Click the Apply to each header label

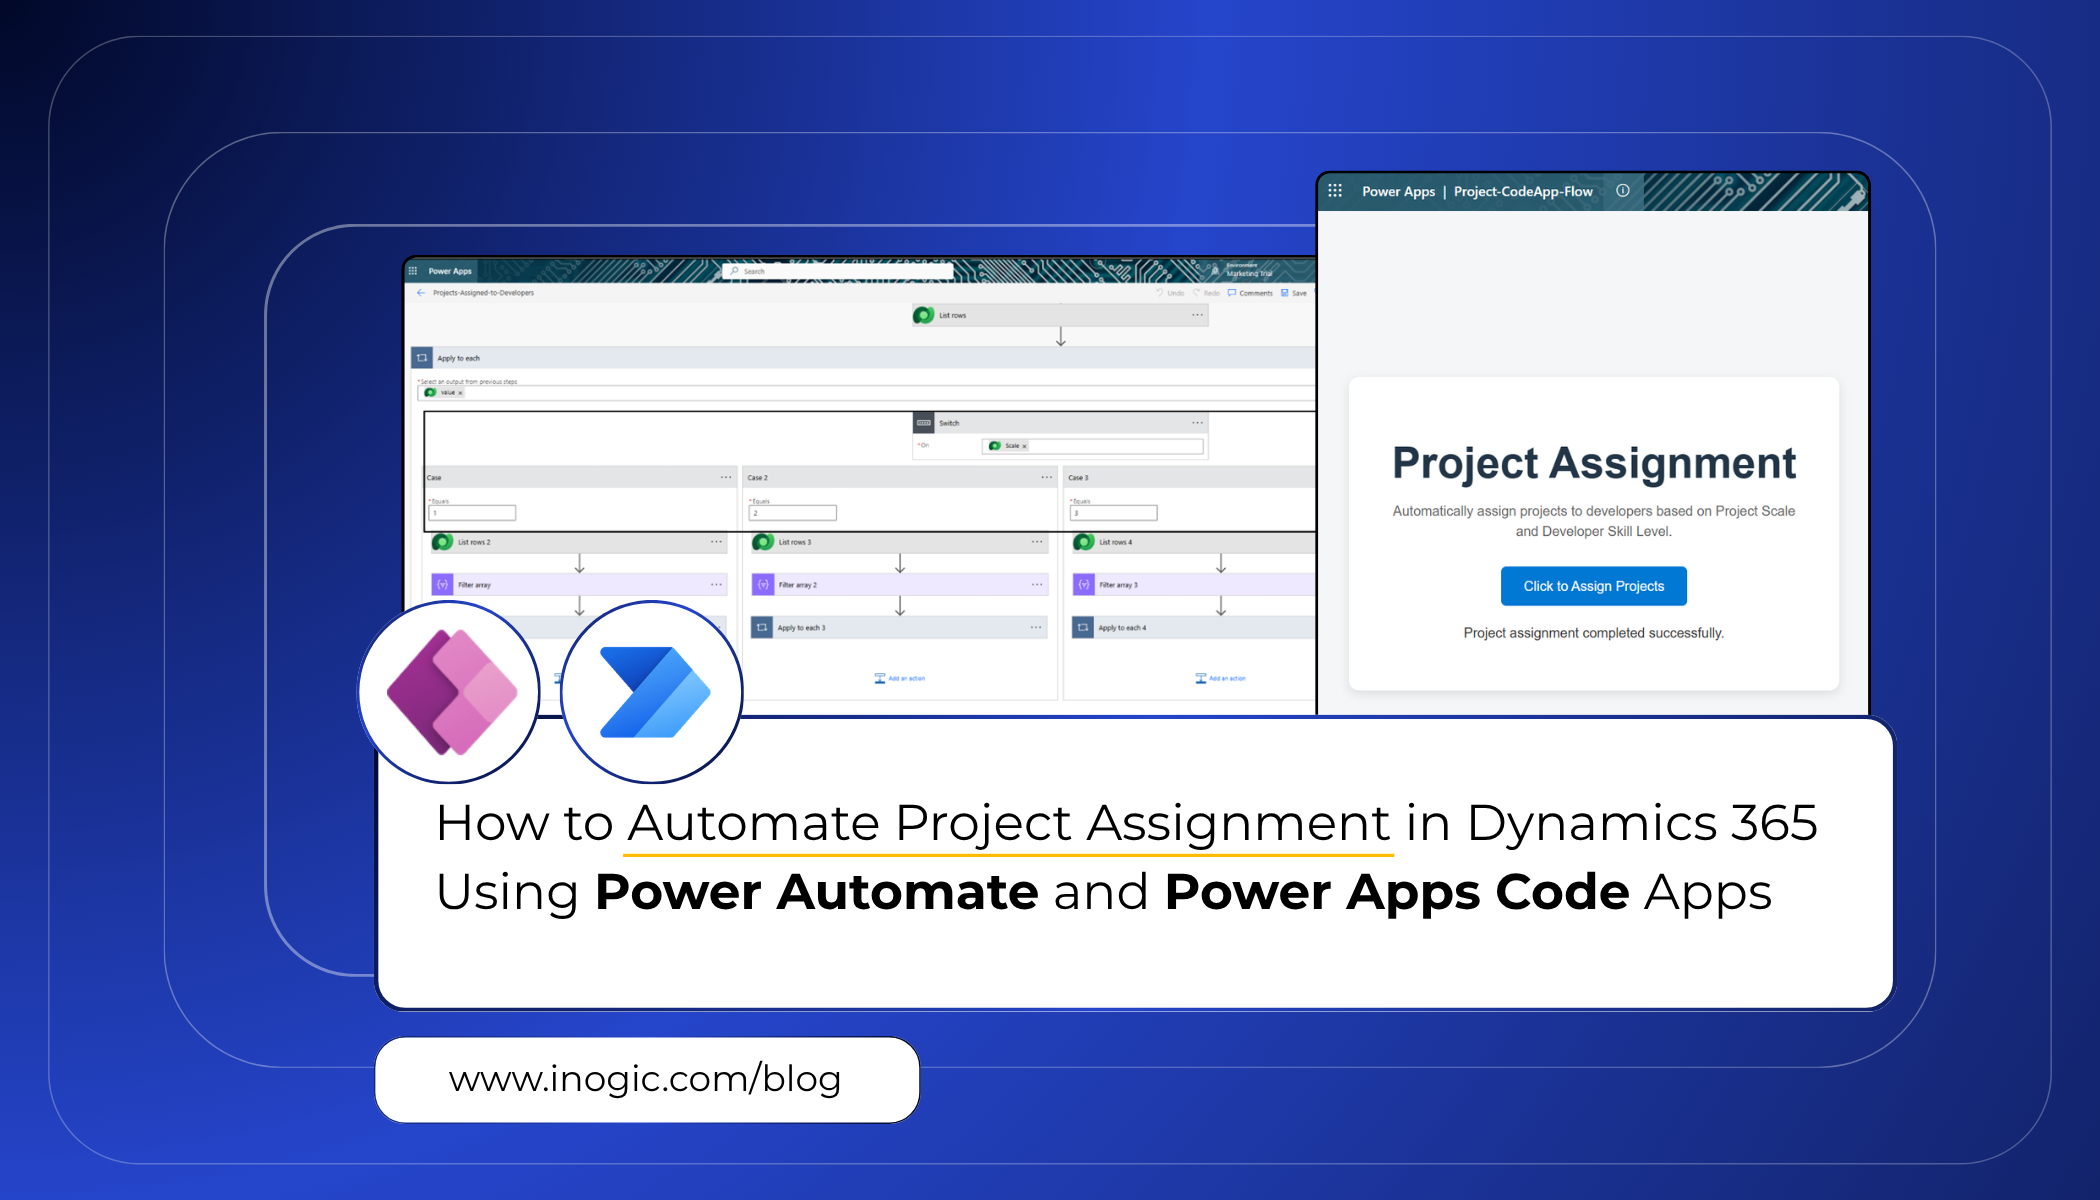pos(458,358)
